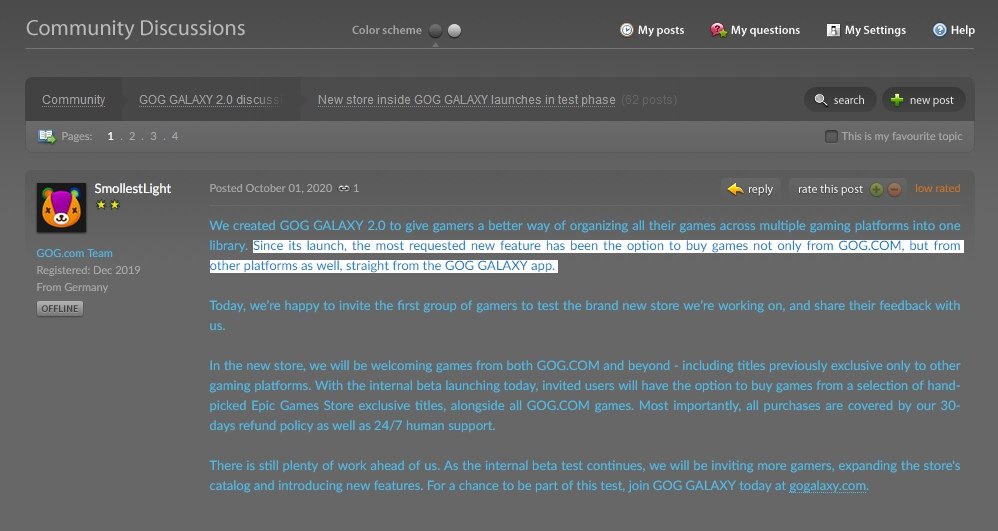Click the My posts clock icon
Viewport: 998px width, 531px height.
click(x=627, y=30)
